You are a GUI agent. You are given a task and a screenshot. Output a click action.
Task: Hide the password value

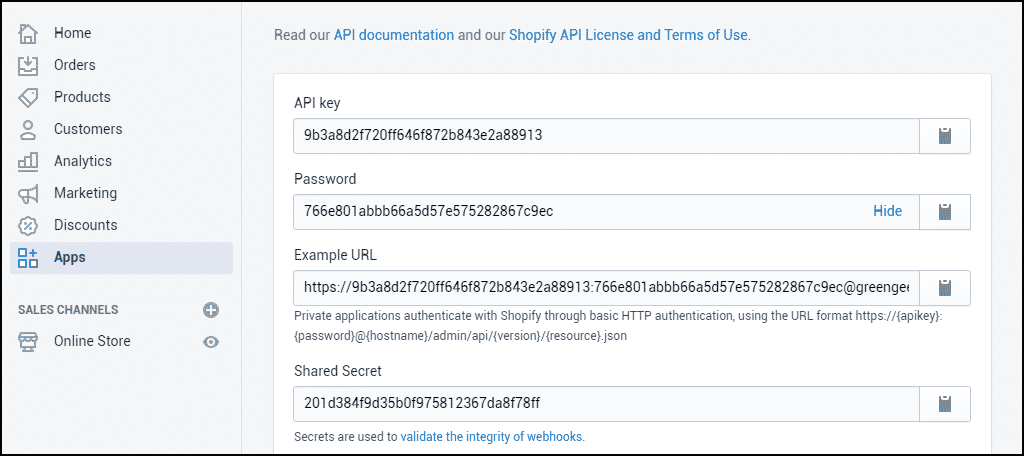[x=887, y=211]
